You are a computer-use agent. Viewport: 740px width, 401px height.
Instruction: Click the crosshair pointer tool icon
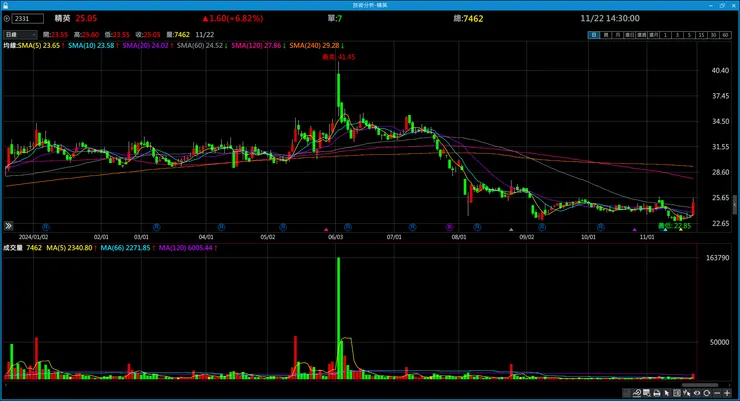click(x=687, y=393)
